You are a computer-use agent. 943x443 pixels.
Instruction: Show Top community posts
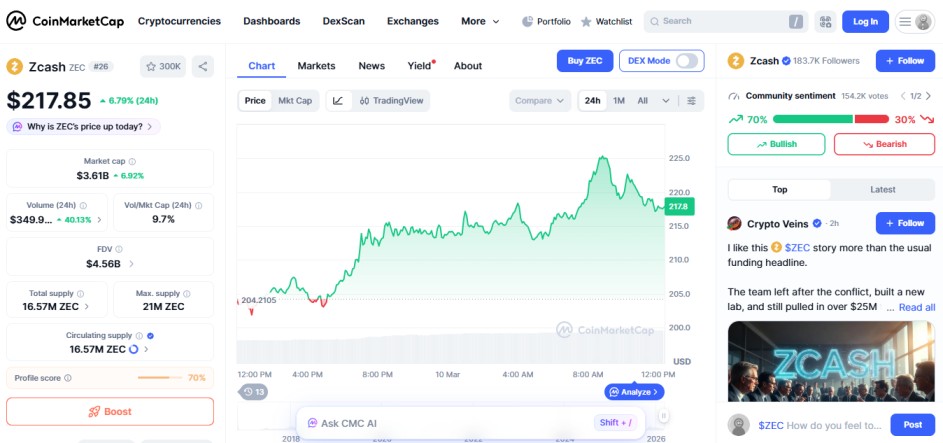pyautogui.click(x=779, y=189)
